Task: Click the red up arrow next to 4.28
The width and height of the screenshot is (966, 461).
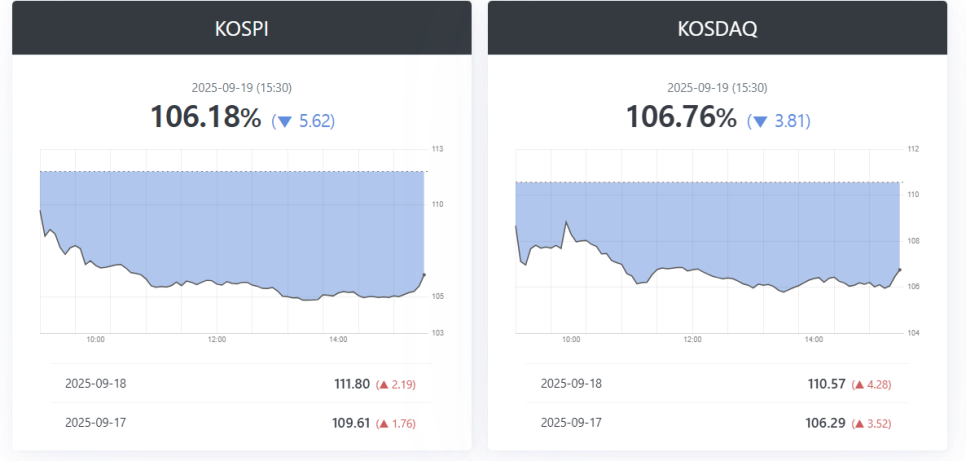Action: tap(859, 384)
